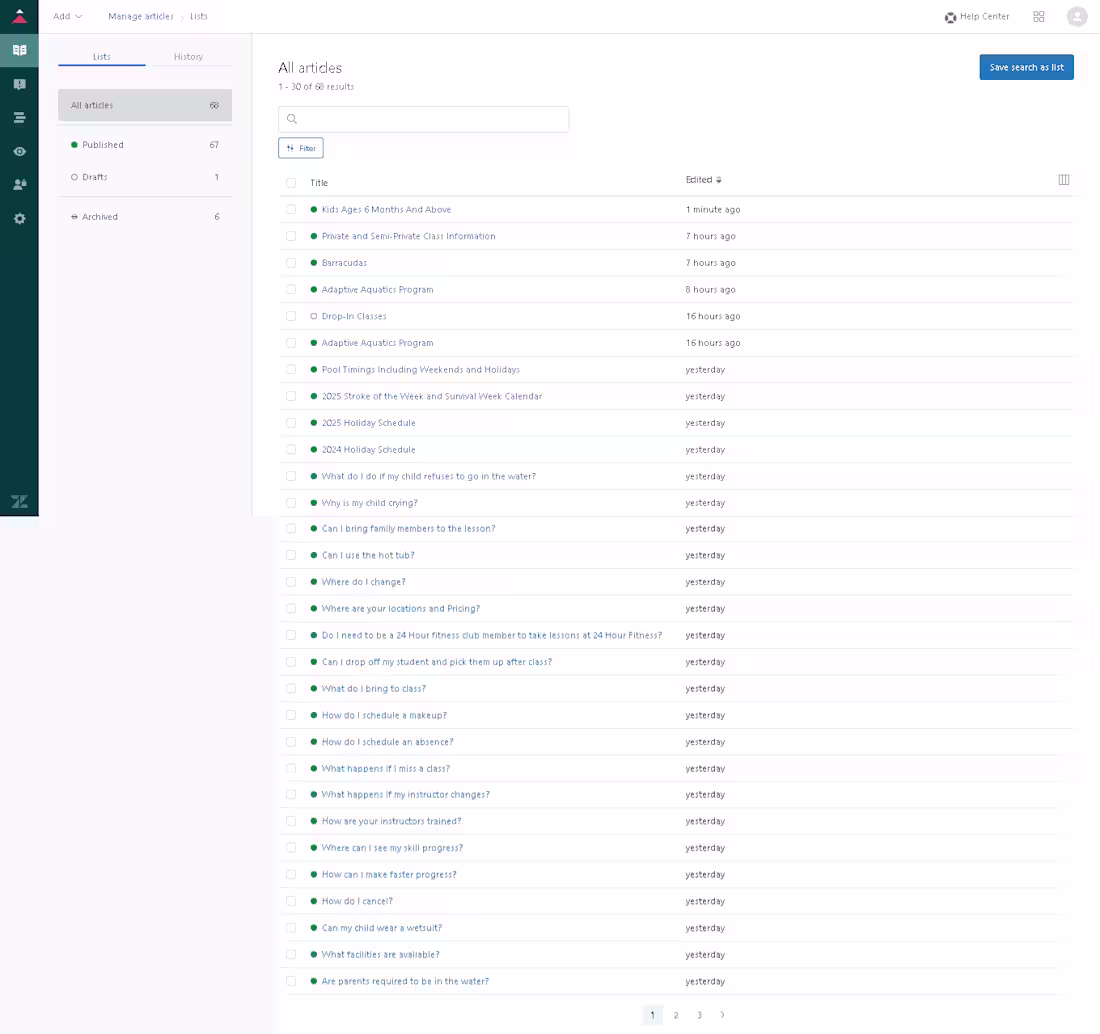Expand the next page chevron in pagination
Viewport: 1100px width, 1034px height.
723,1014
